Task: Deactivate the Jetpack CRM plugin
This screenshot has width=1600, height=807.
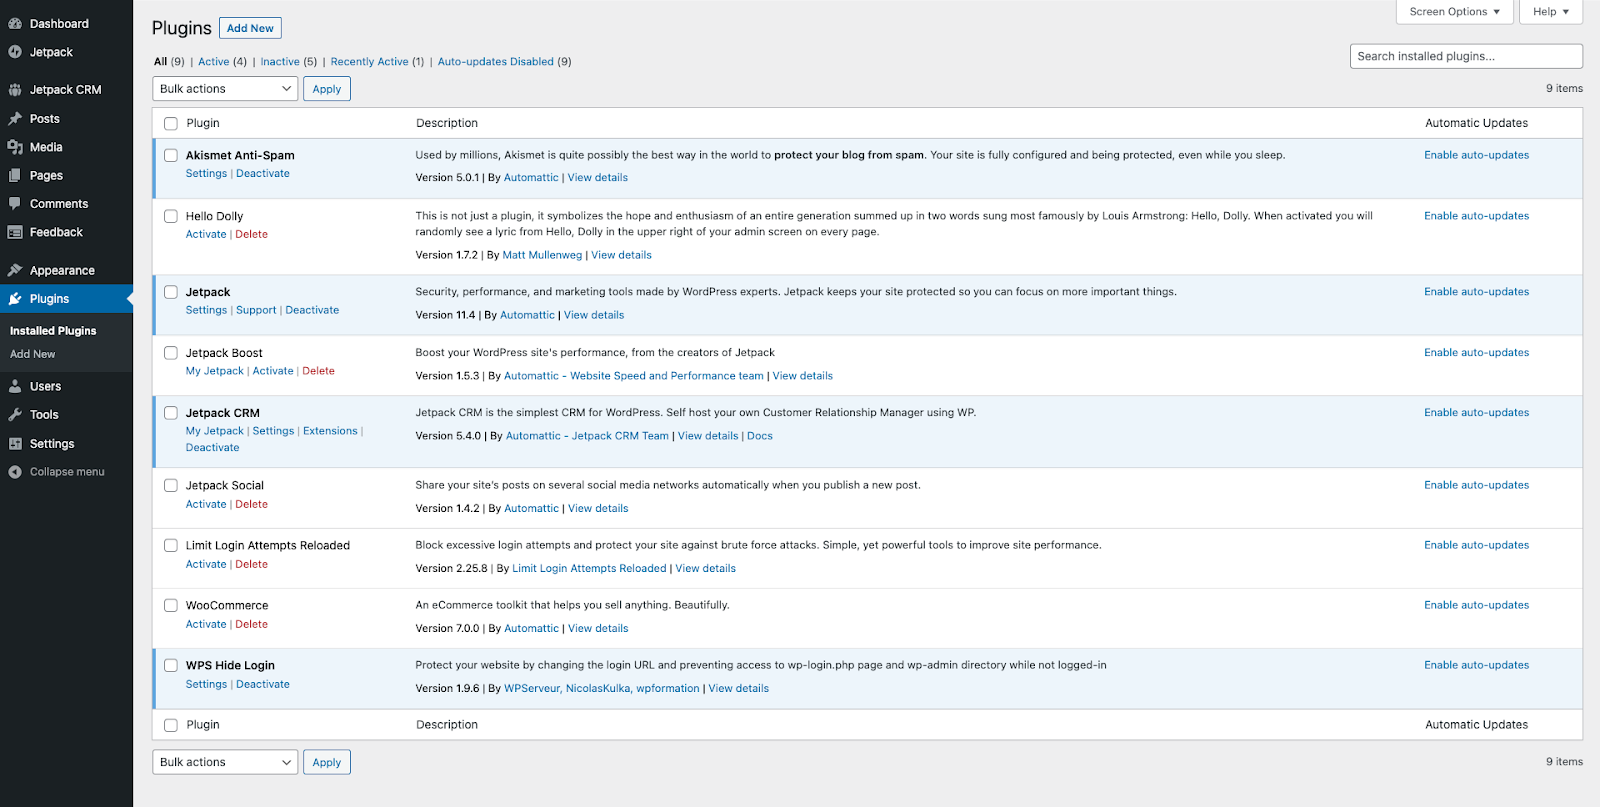Action: (213, 448)
